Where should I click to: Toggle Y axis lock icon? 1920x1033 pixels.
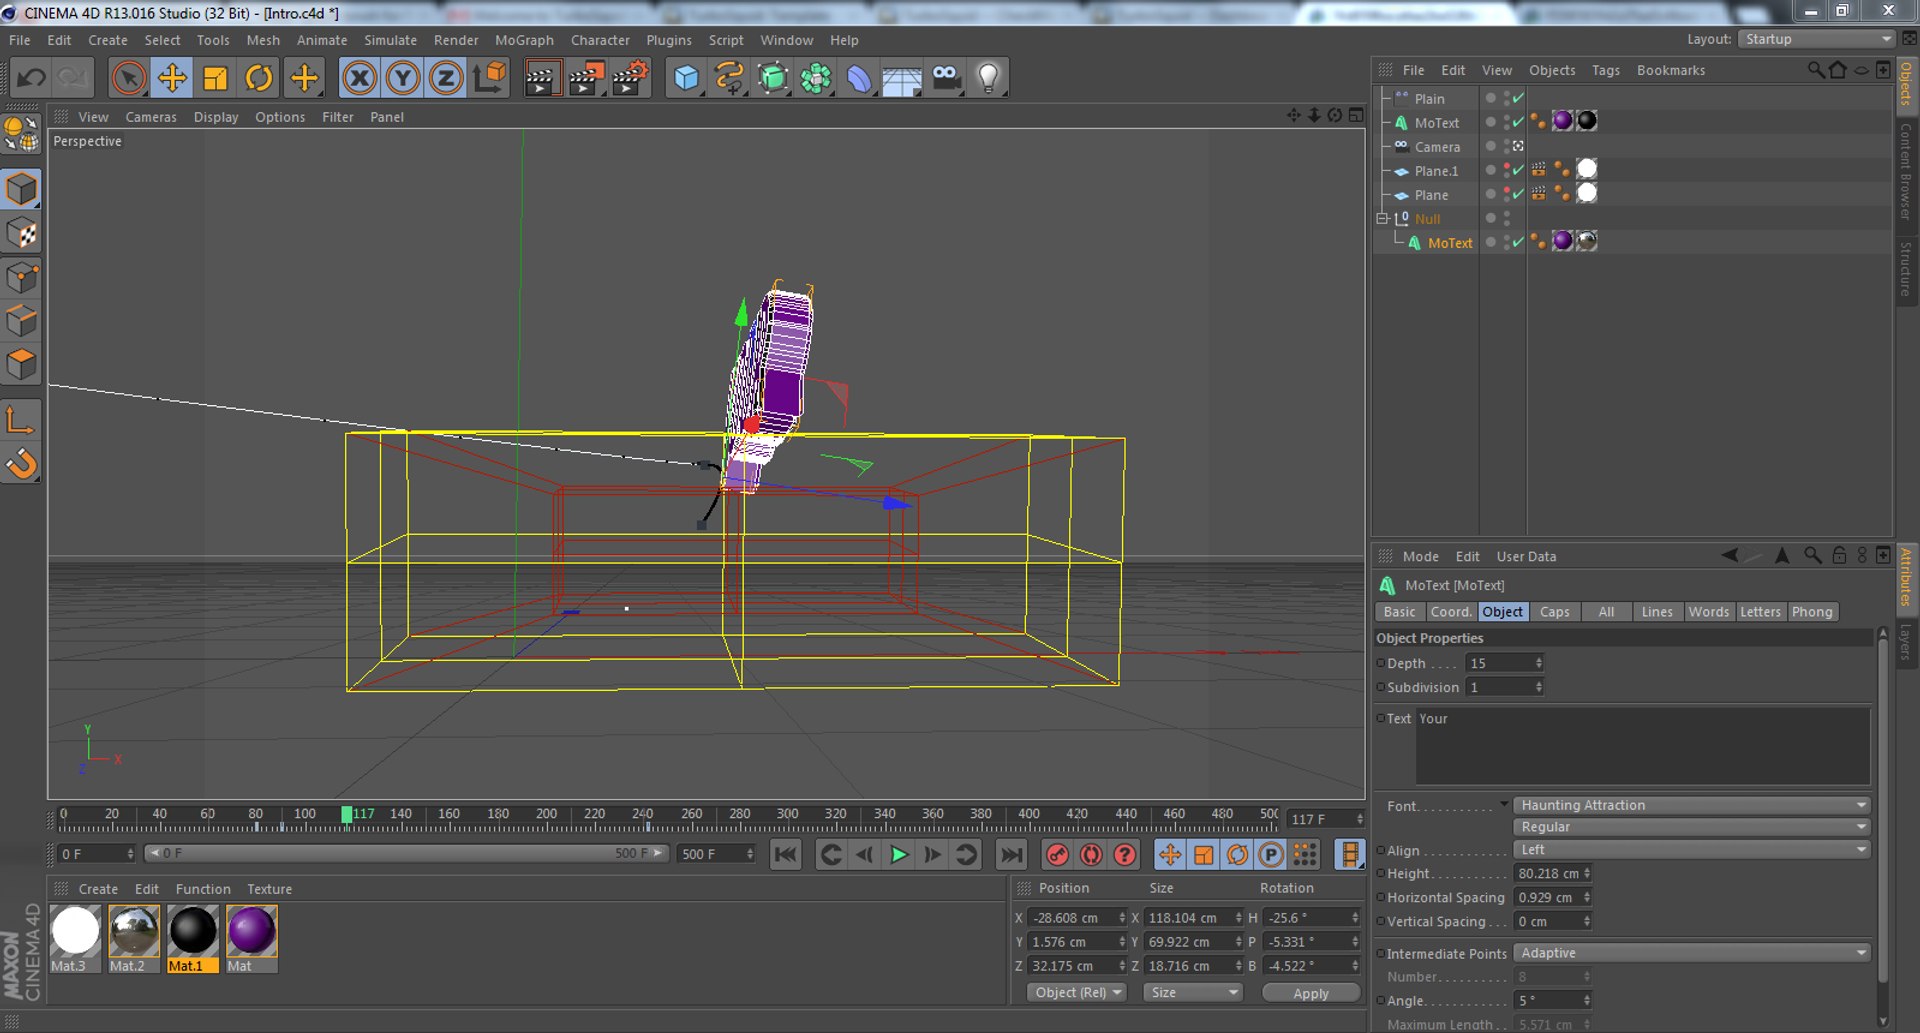pyautogui.click(x=403, y=78)
